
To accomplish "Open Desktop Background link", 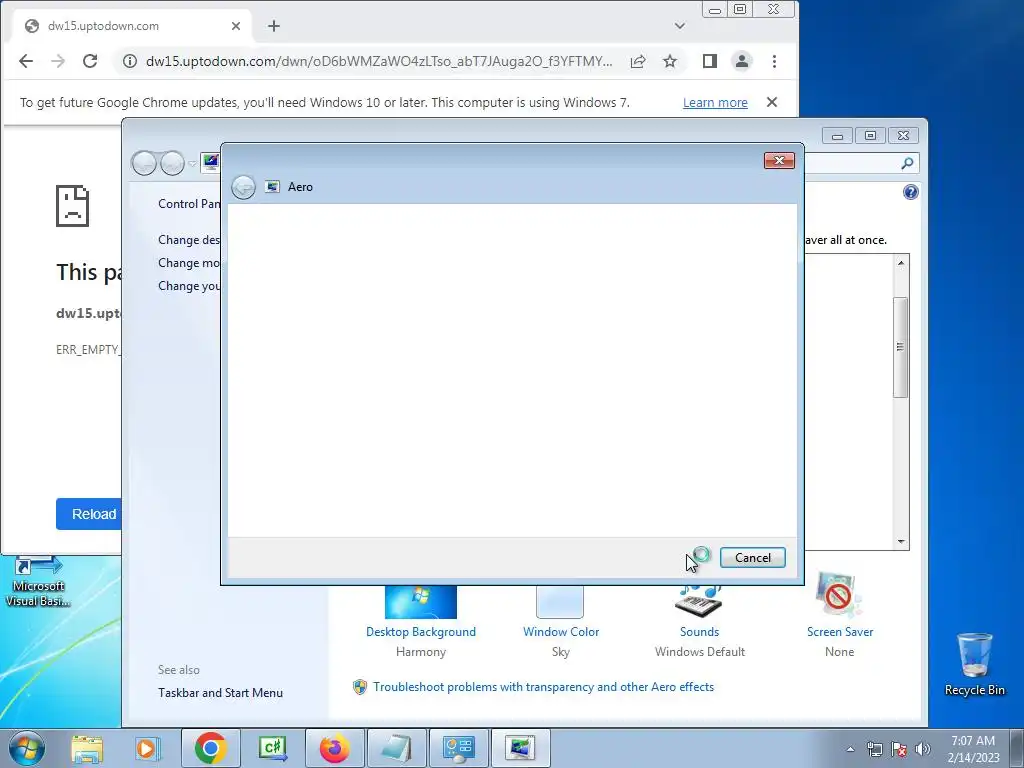I will tap(421, 632).
